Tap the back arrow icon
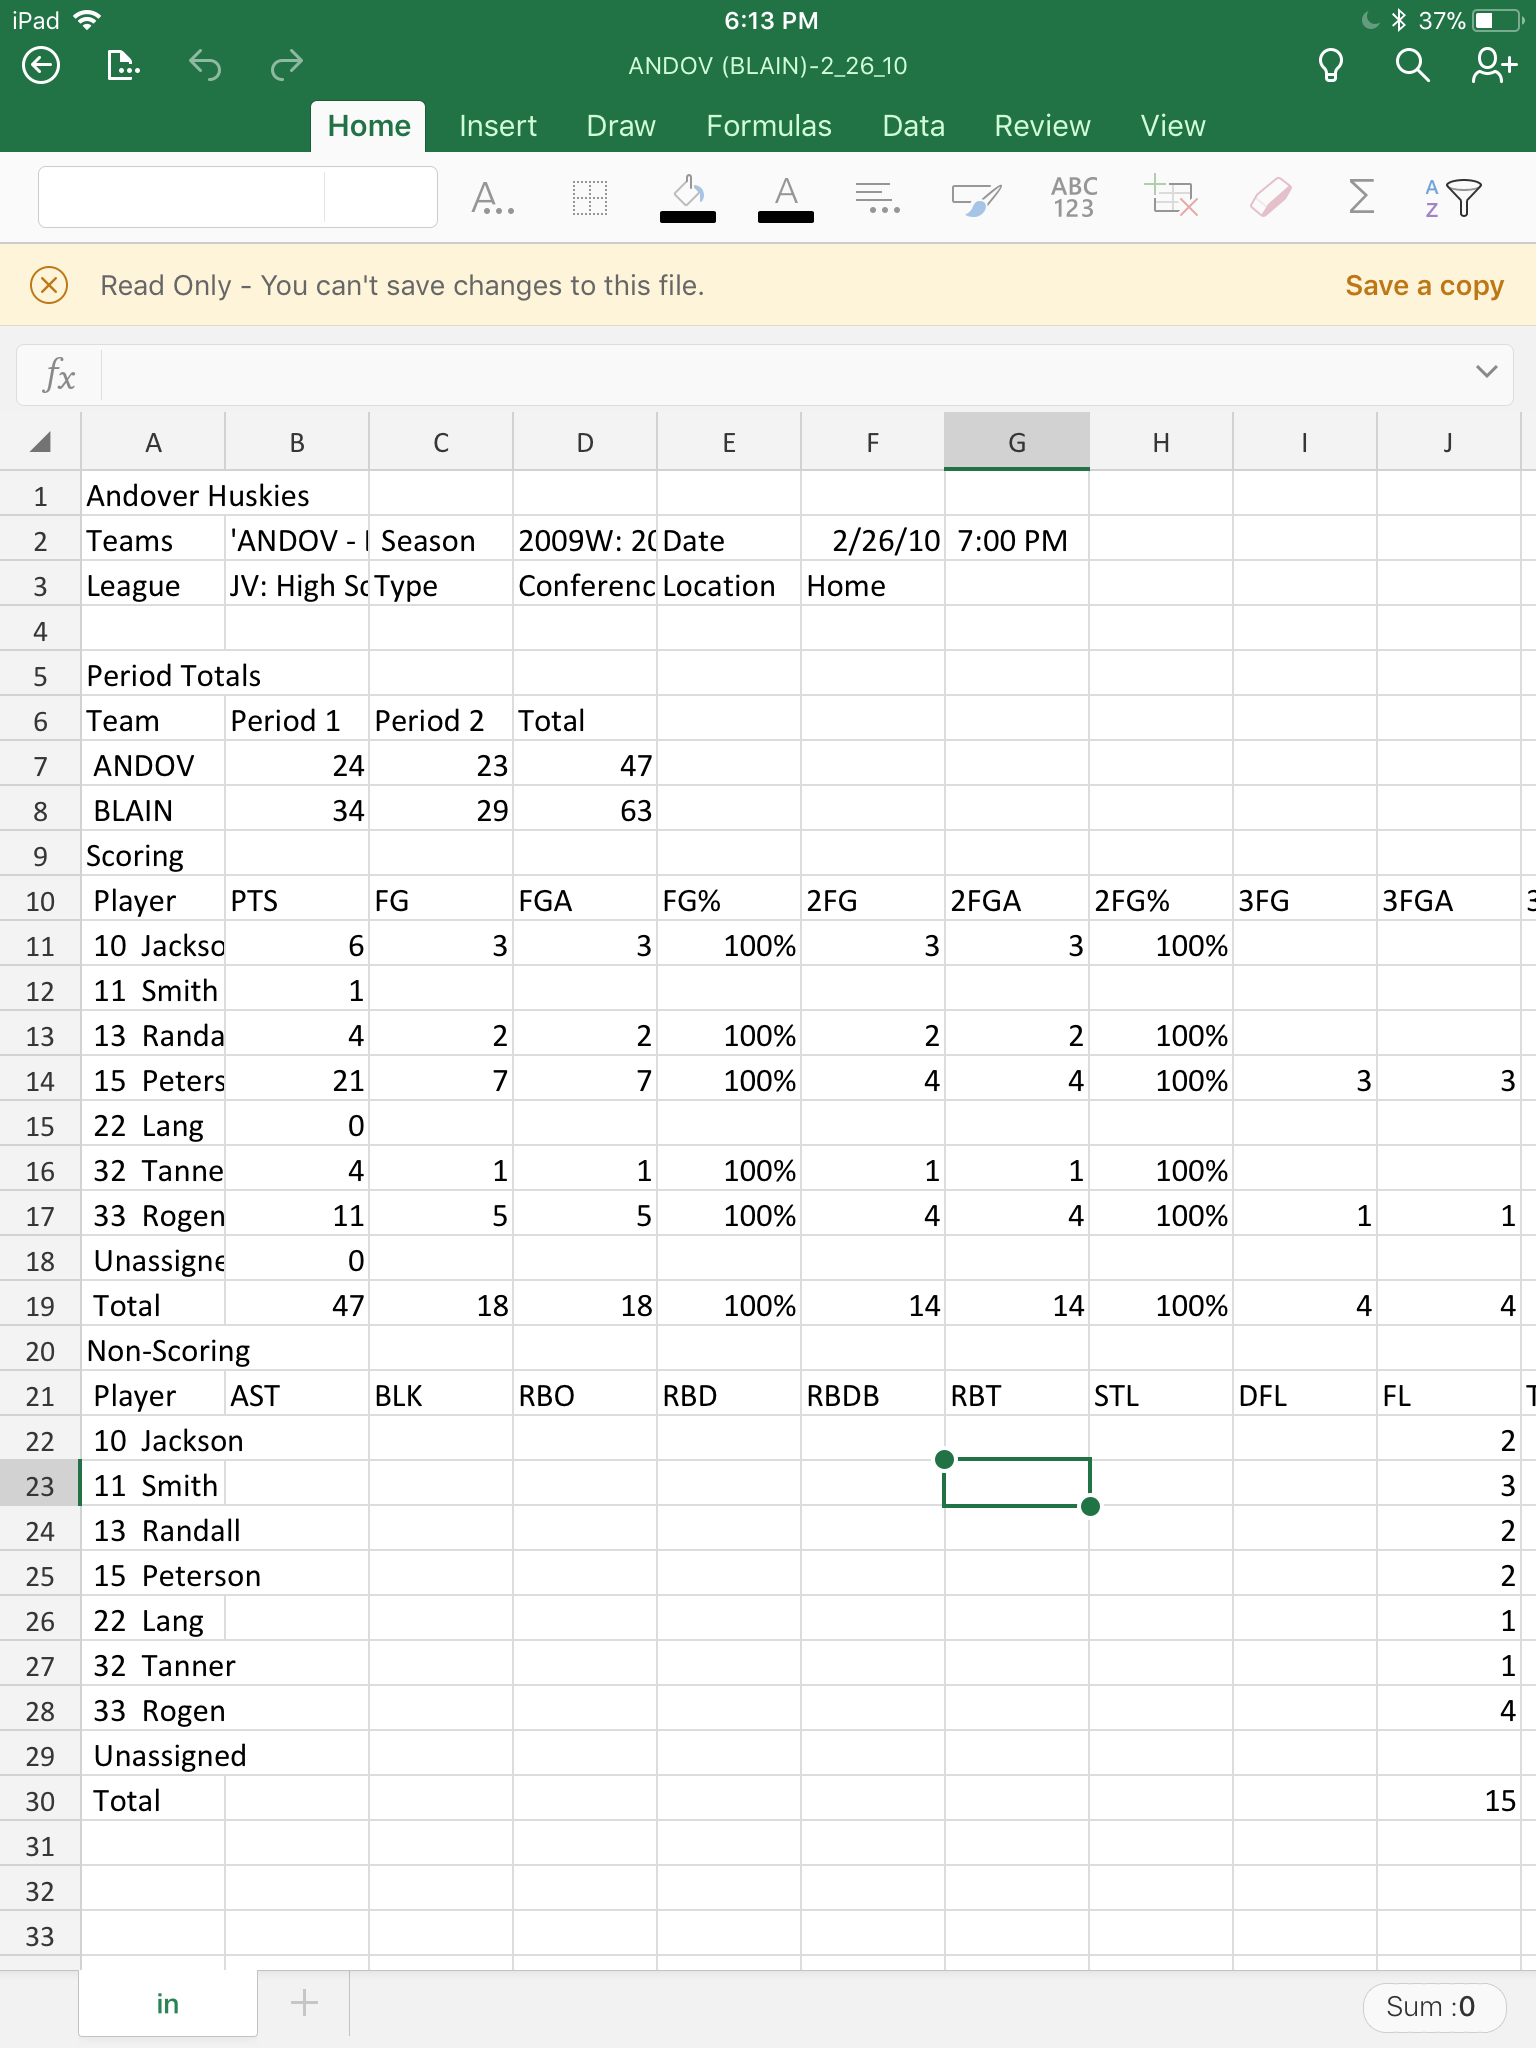Image resolution: width=1536 pixels, height=2048 pixels. [x=41, y=66]
